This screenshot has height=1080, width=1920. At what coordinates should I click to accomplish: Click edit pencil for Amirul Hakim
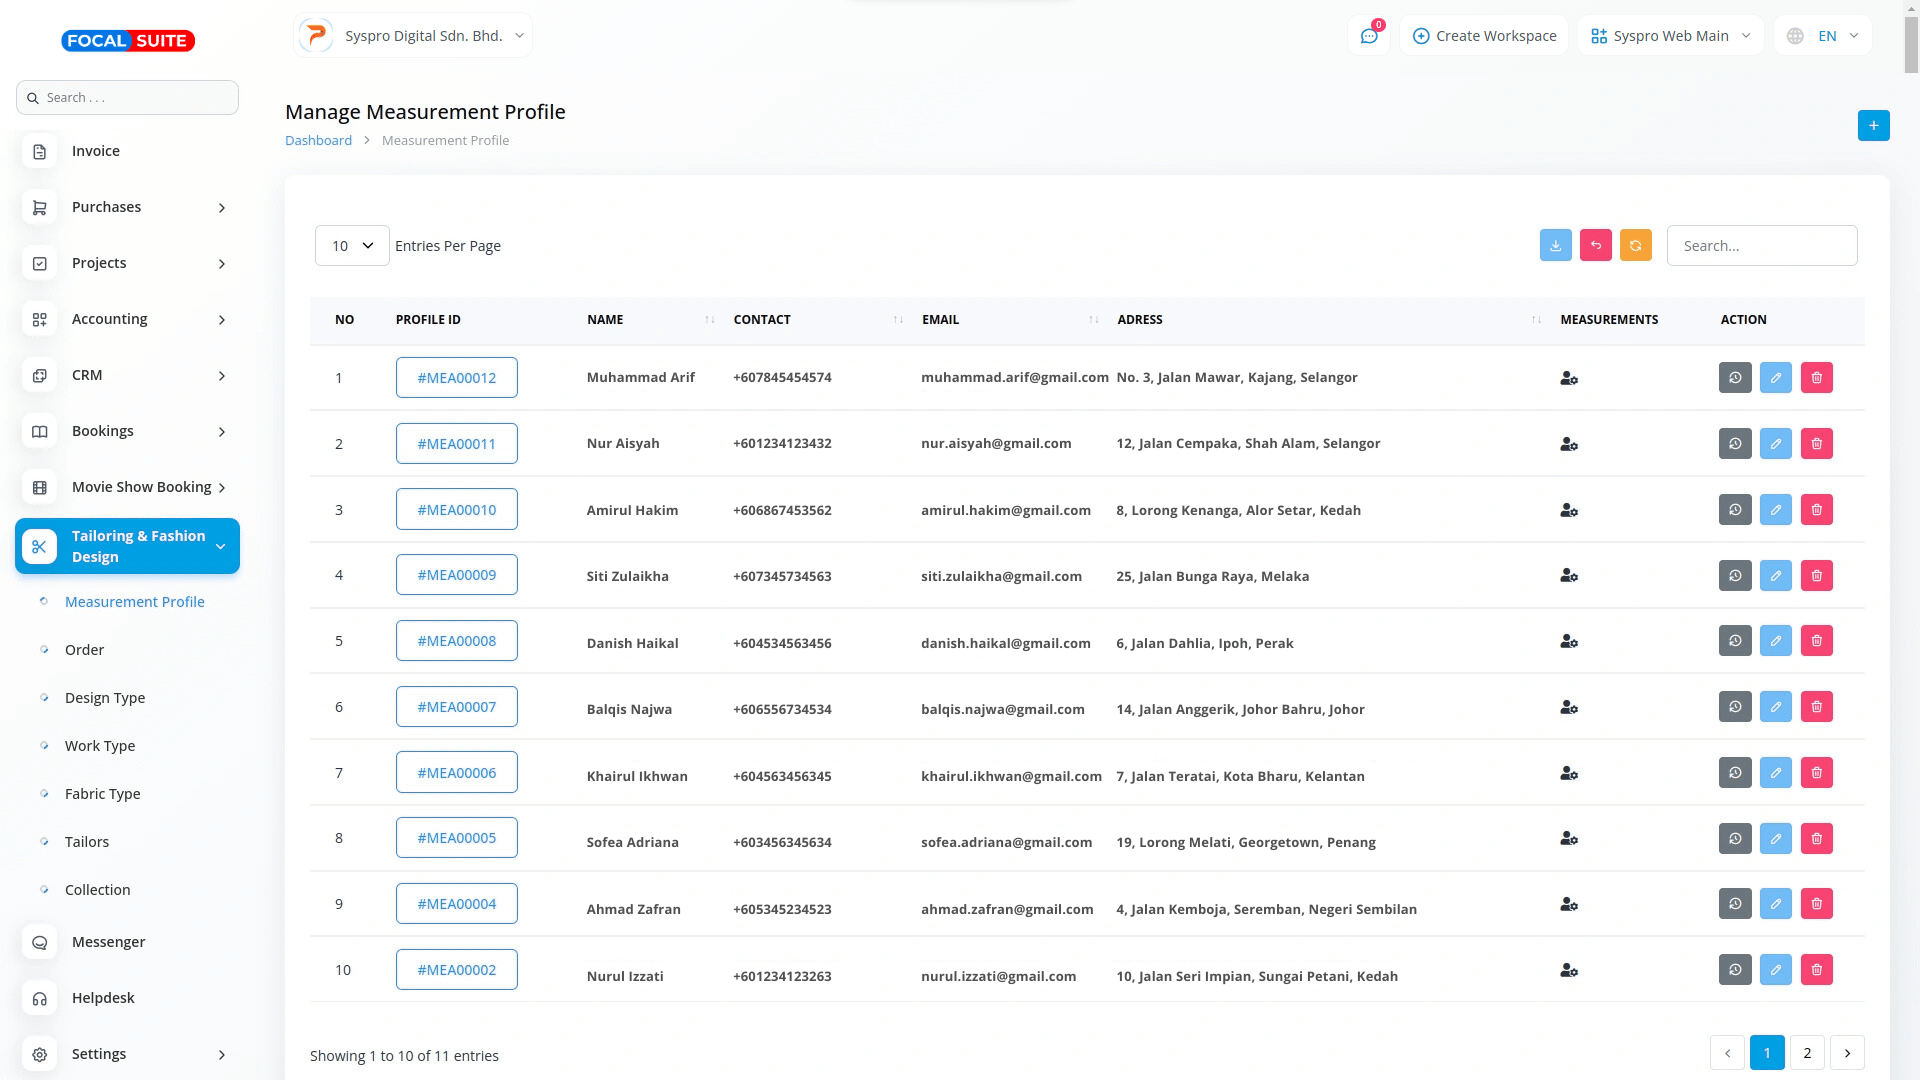pos(1775,509)
